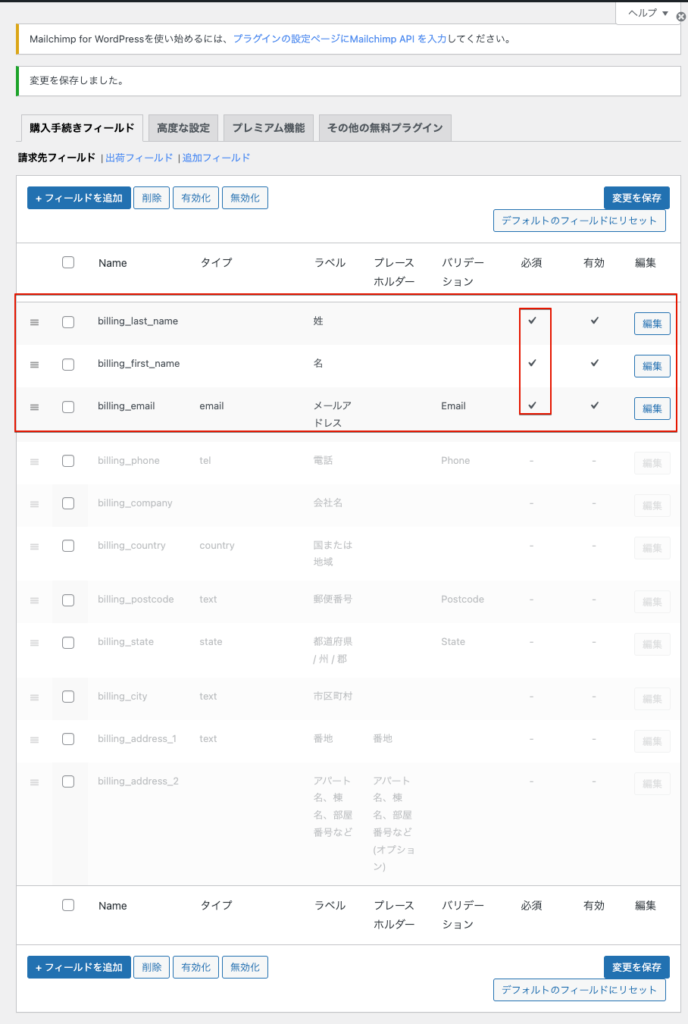Click drag handle icon of billing_email row

(34, 407)
